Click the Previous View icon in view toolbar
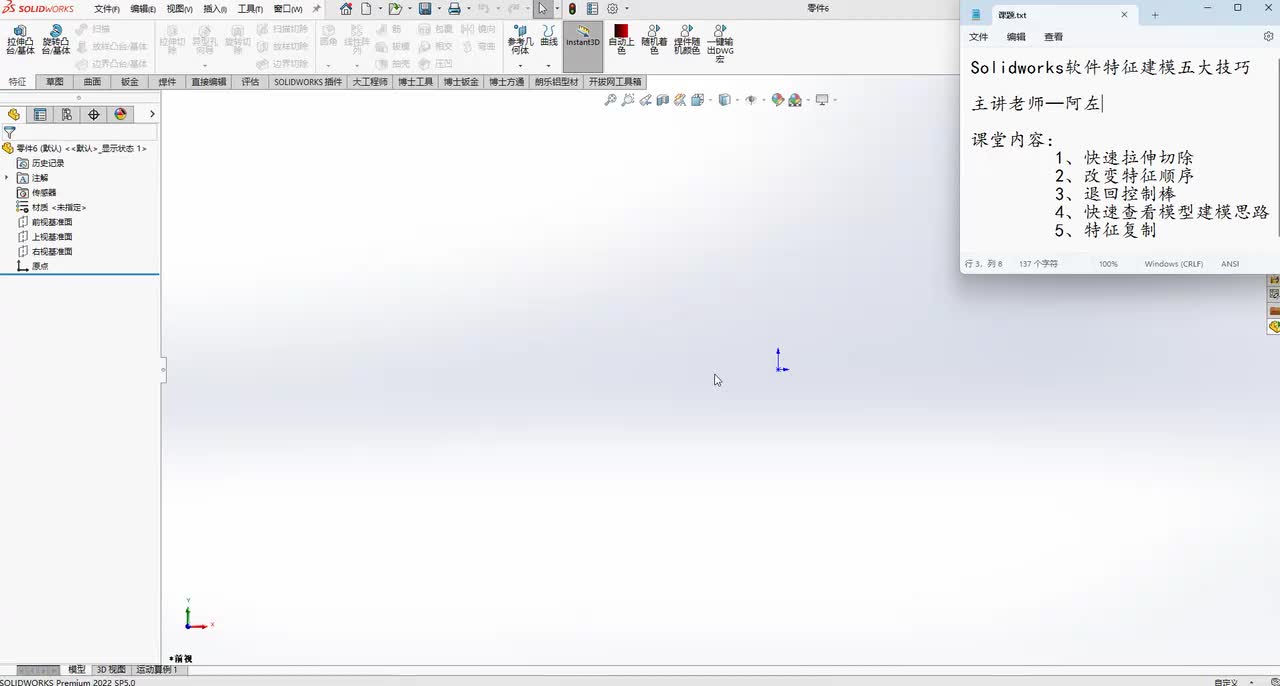The image size is (1280, 686). click(646, 100)
